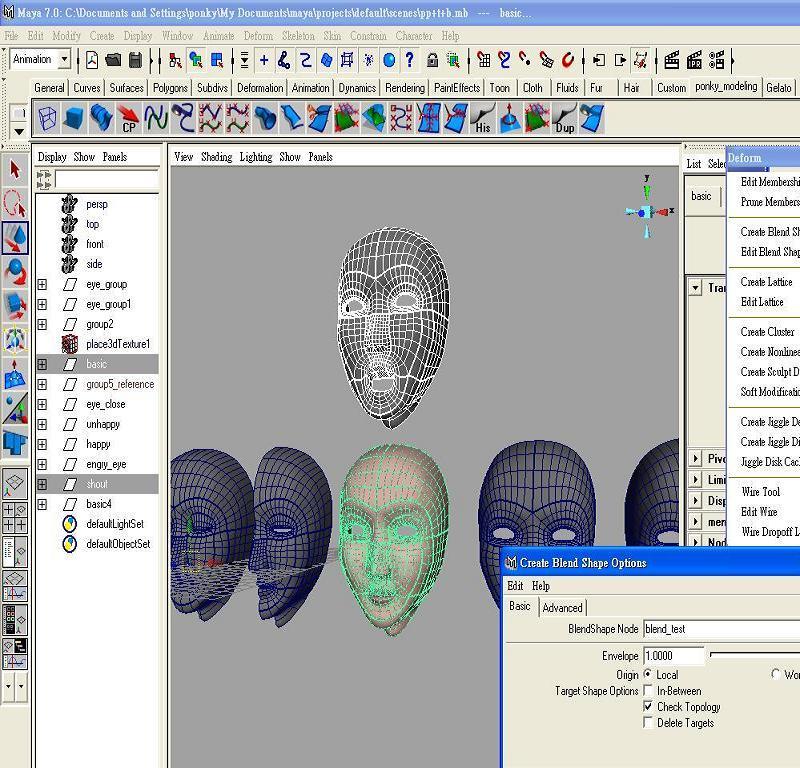Switch to select by hierarchy mode
Screen dimensions: 800x768
click(x=175, y=61)
